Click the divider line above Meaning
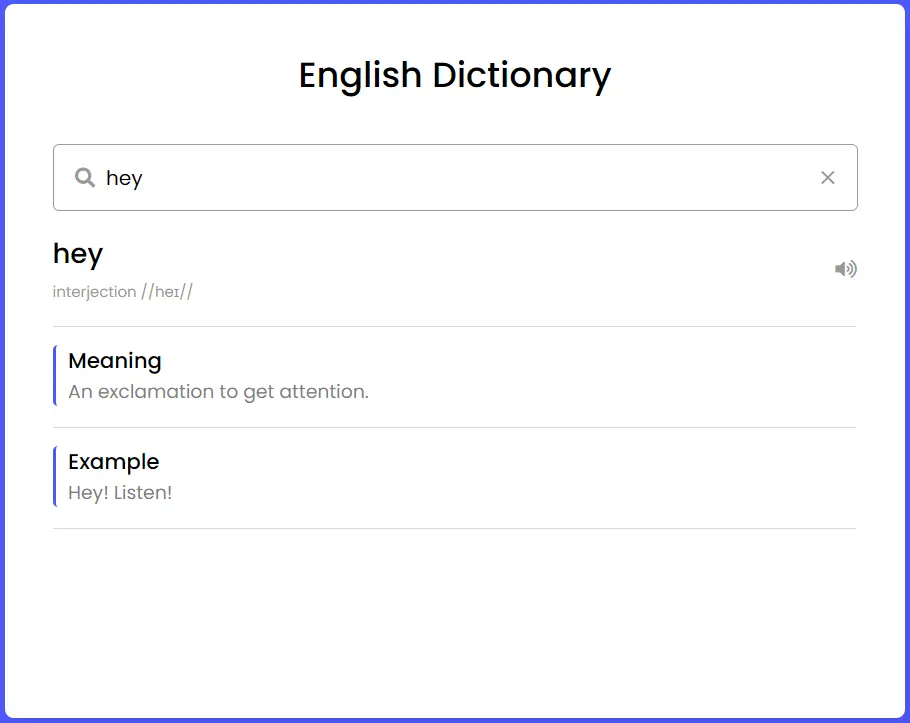This screenshot has height=723, width=910. pos(455,326)
